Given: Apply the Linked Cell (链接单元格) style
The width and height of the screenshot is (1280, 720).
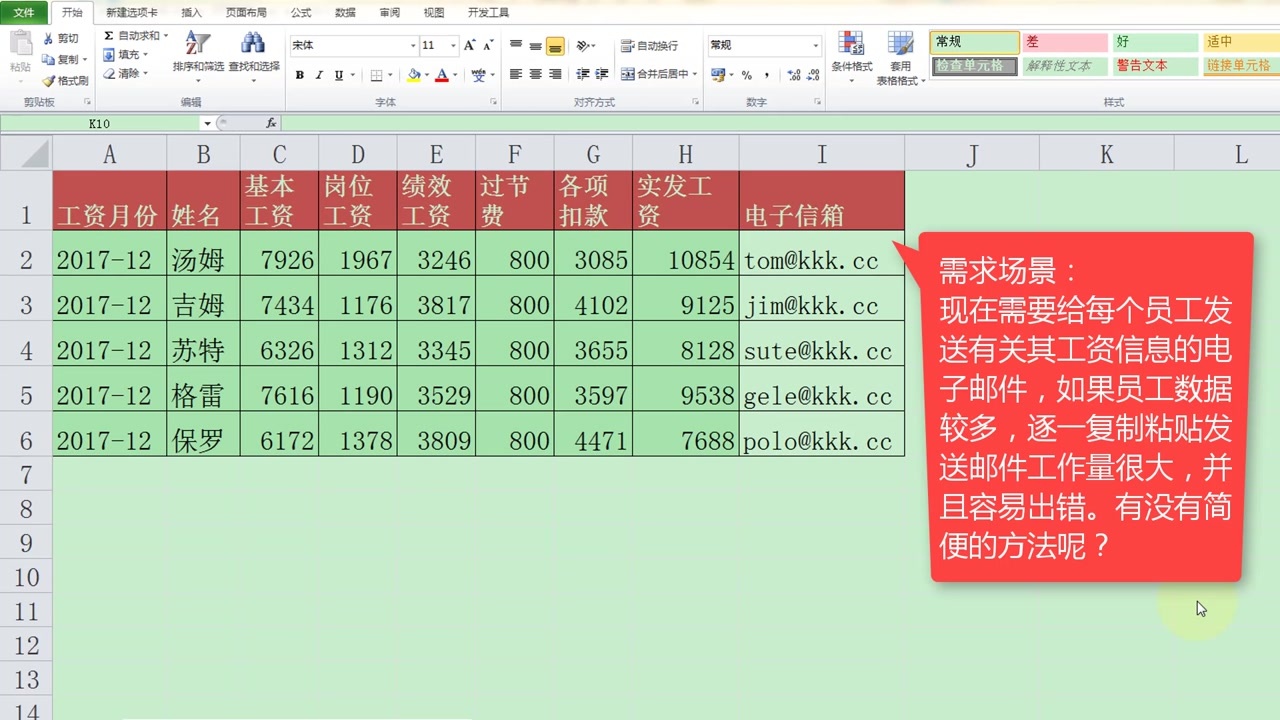Looking at the screenshot, I should click(x=1241, y=66).
